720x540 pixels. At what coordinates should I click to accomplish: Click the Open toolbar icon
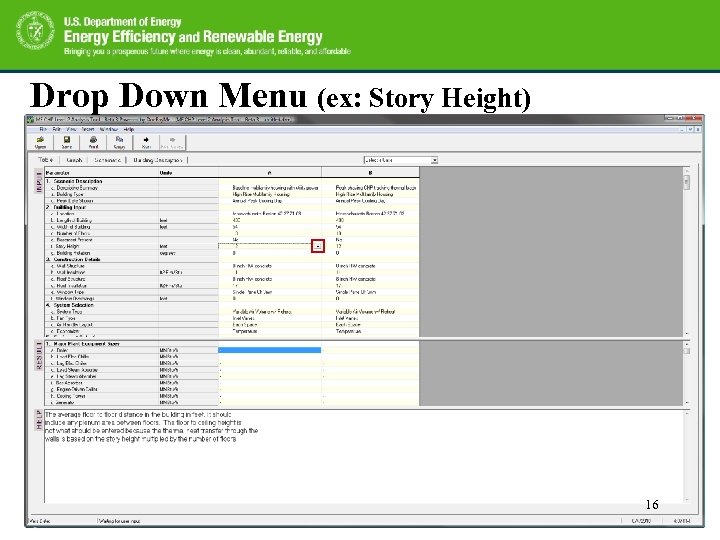[40, 142]
